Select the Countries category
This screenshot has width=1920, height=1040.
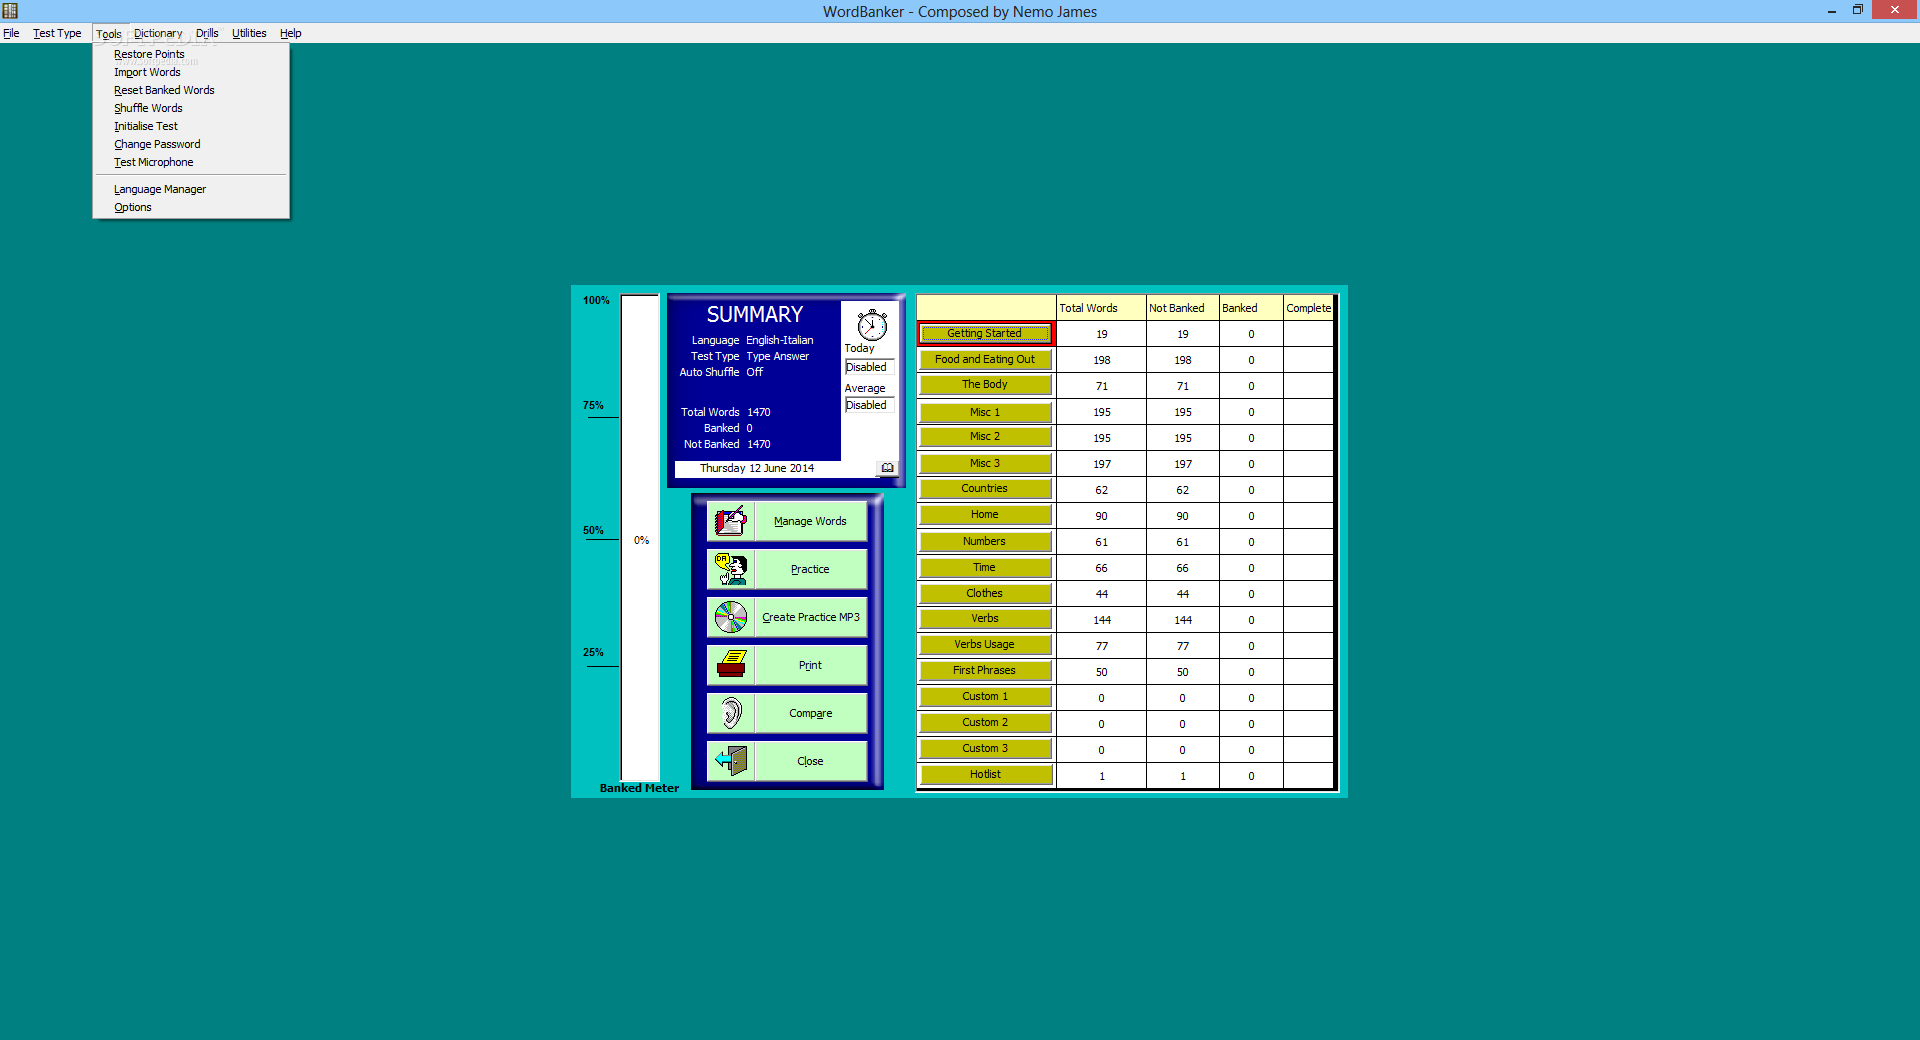tap(985, 488)
